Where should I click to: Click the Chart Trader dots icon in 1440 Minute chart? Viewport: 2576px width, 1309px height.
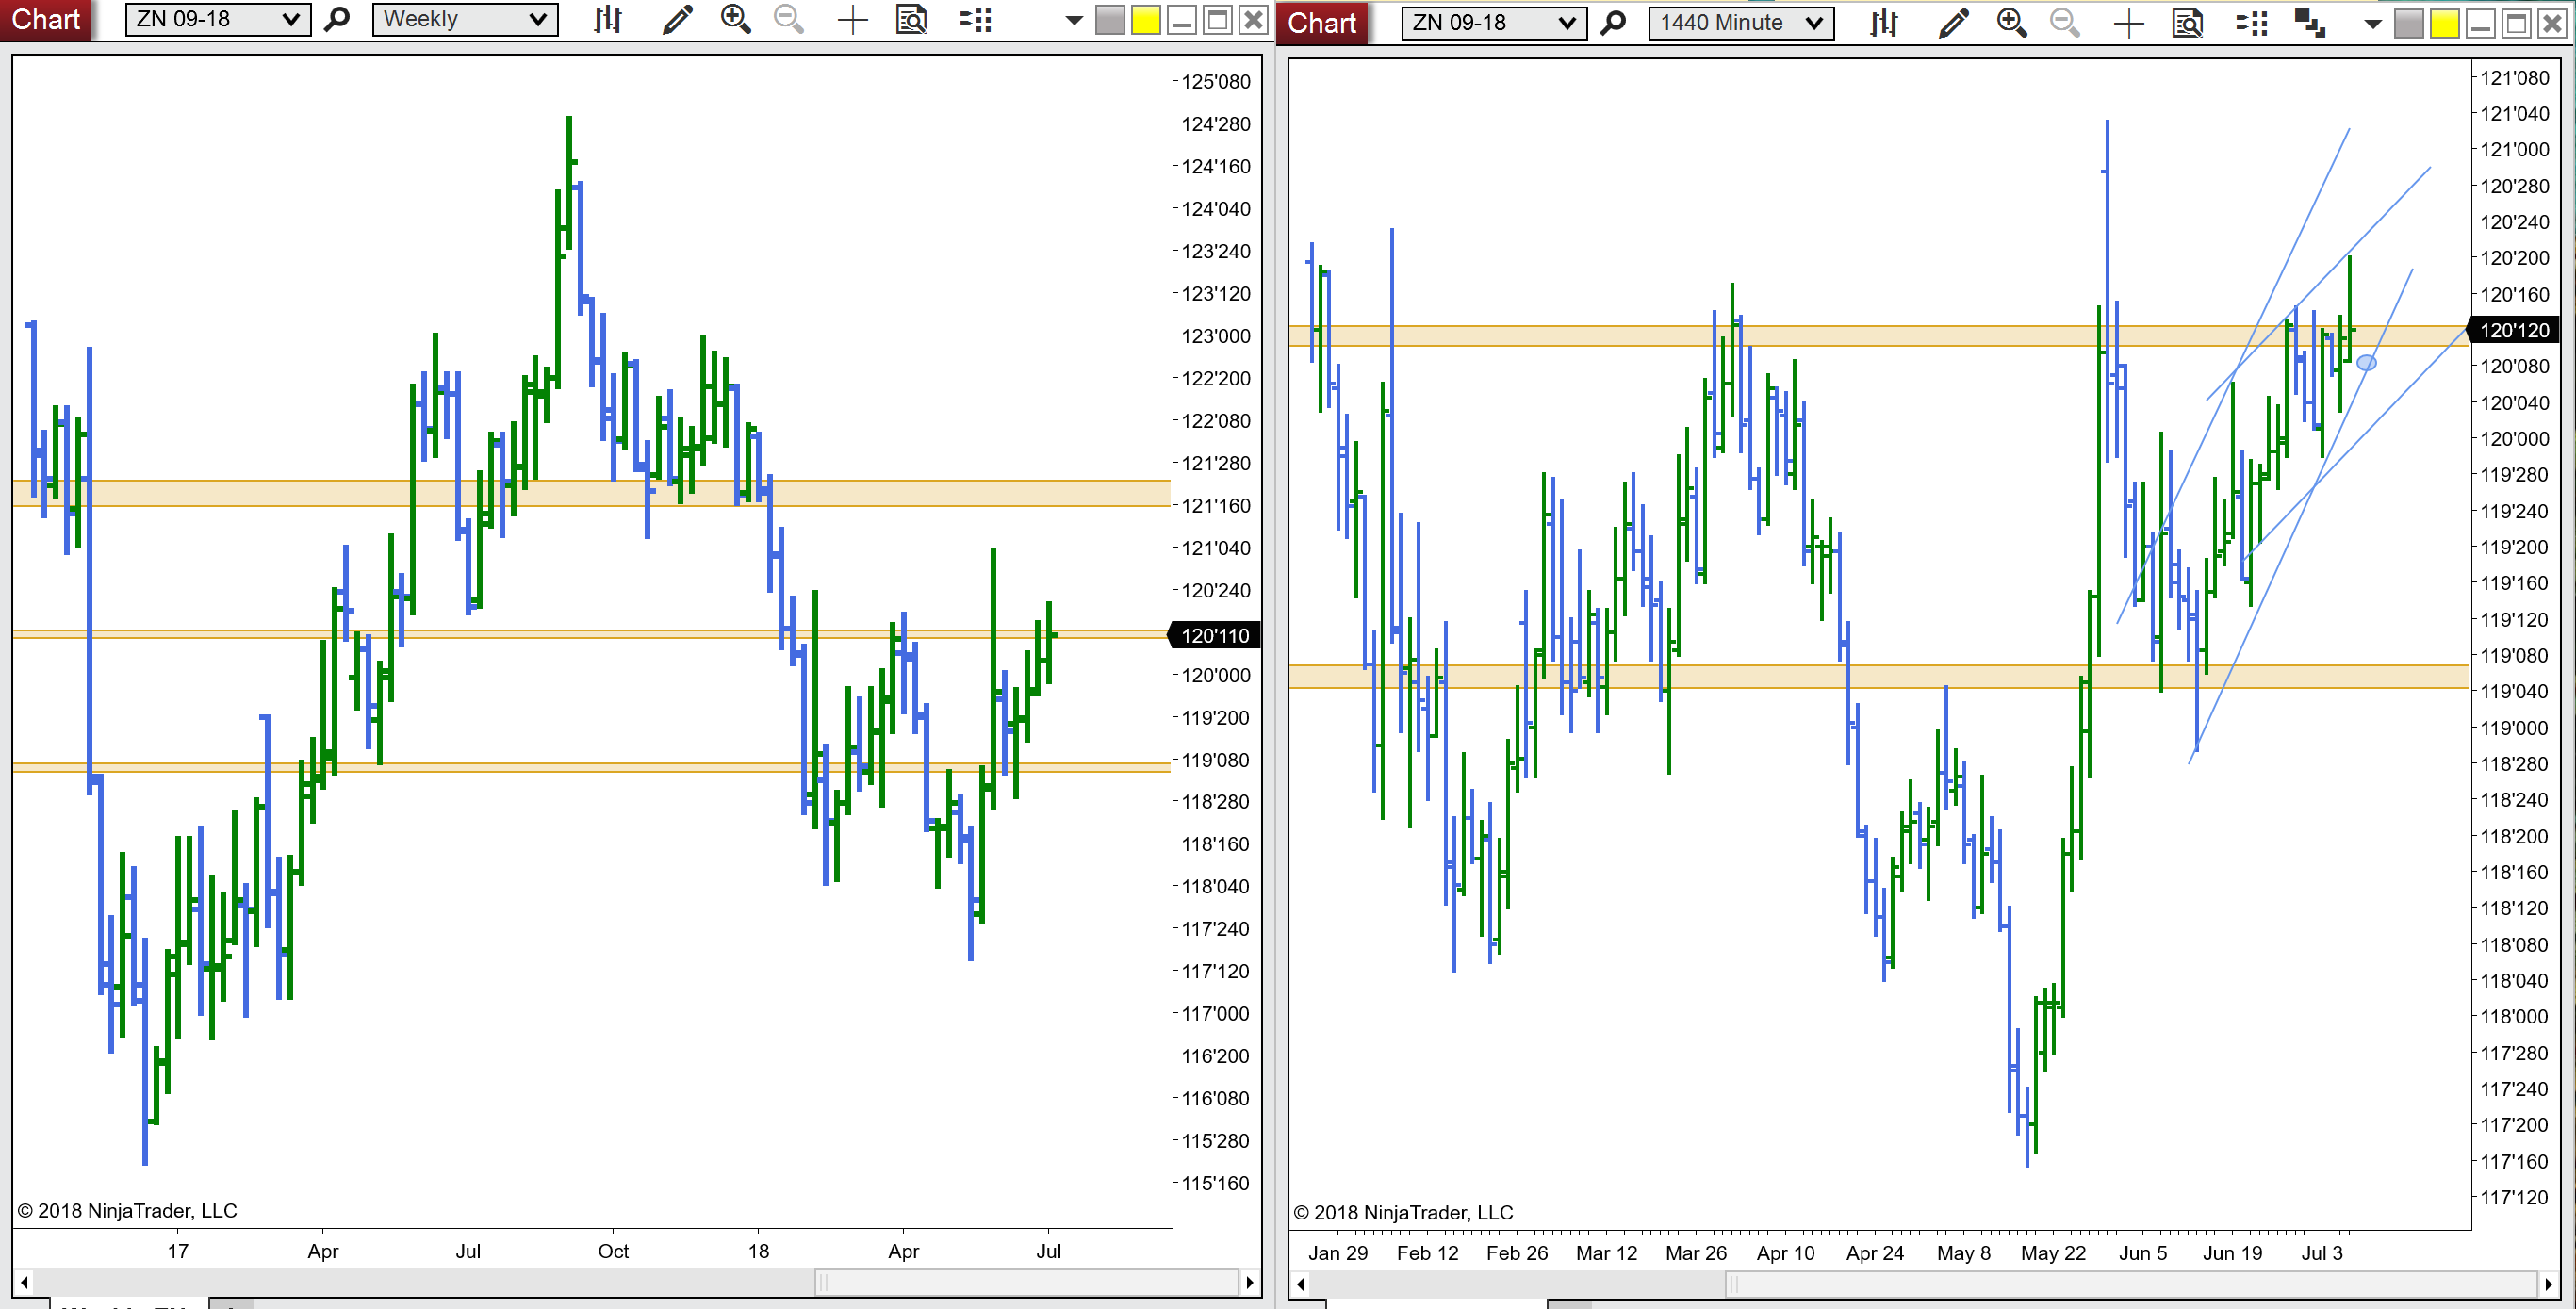[2251, 23]
